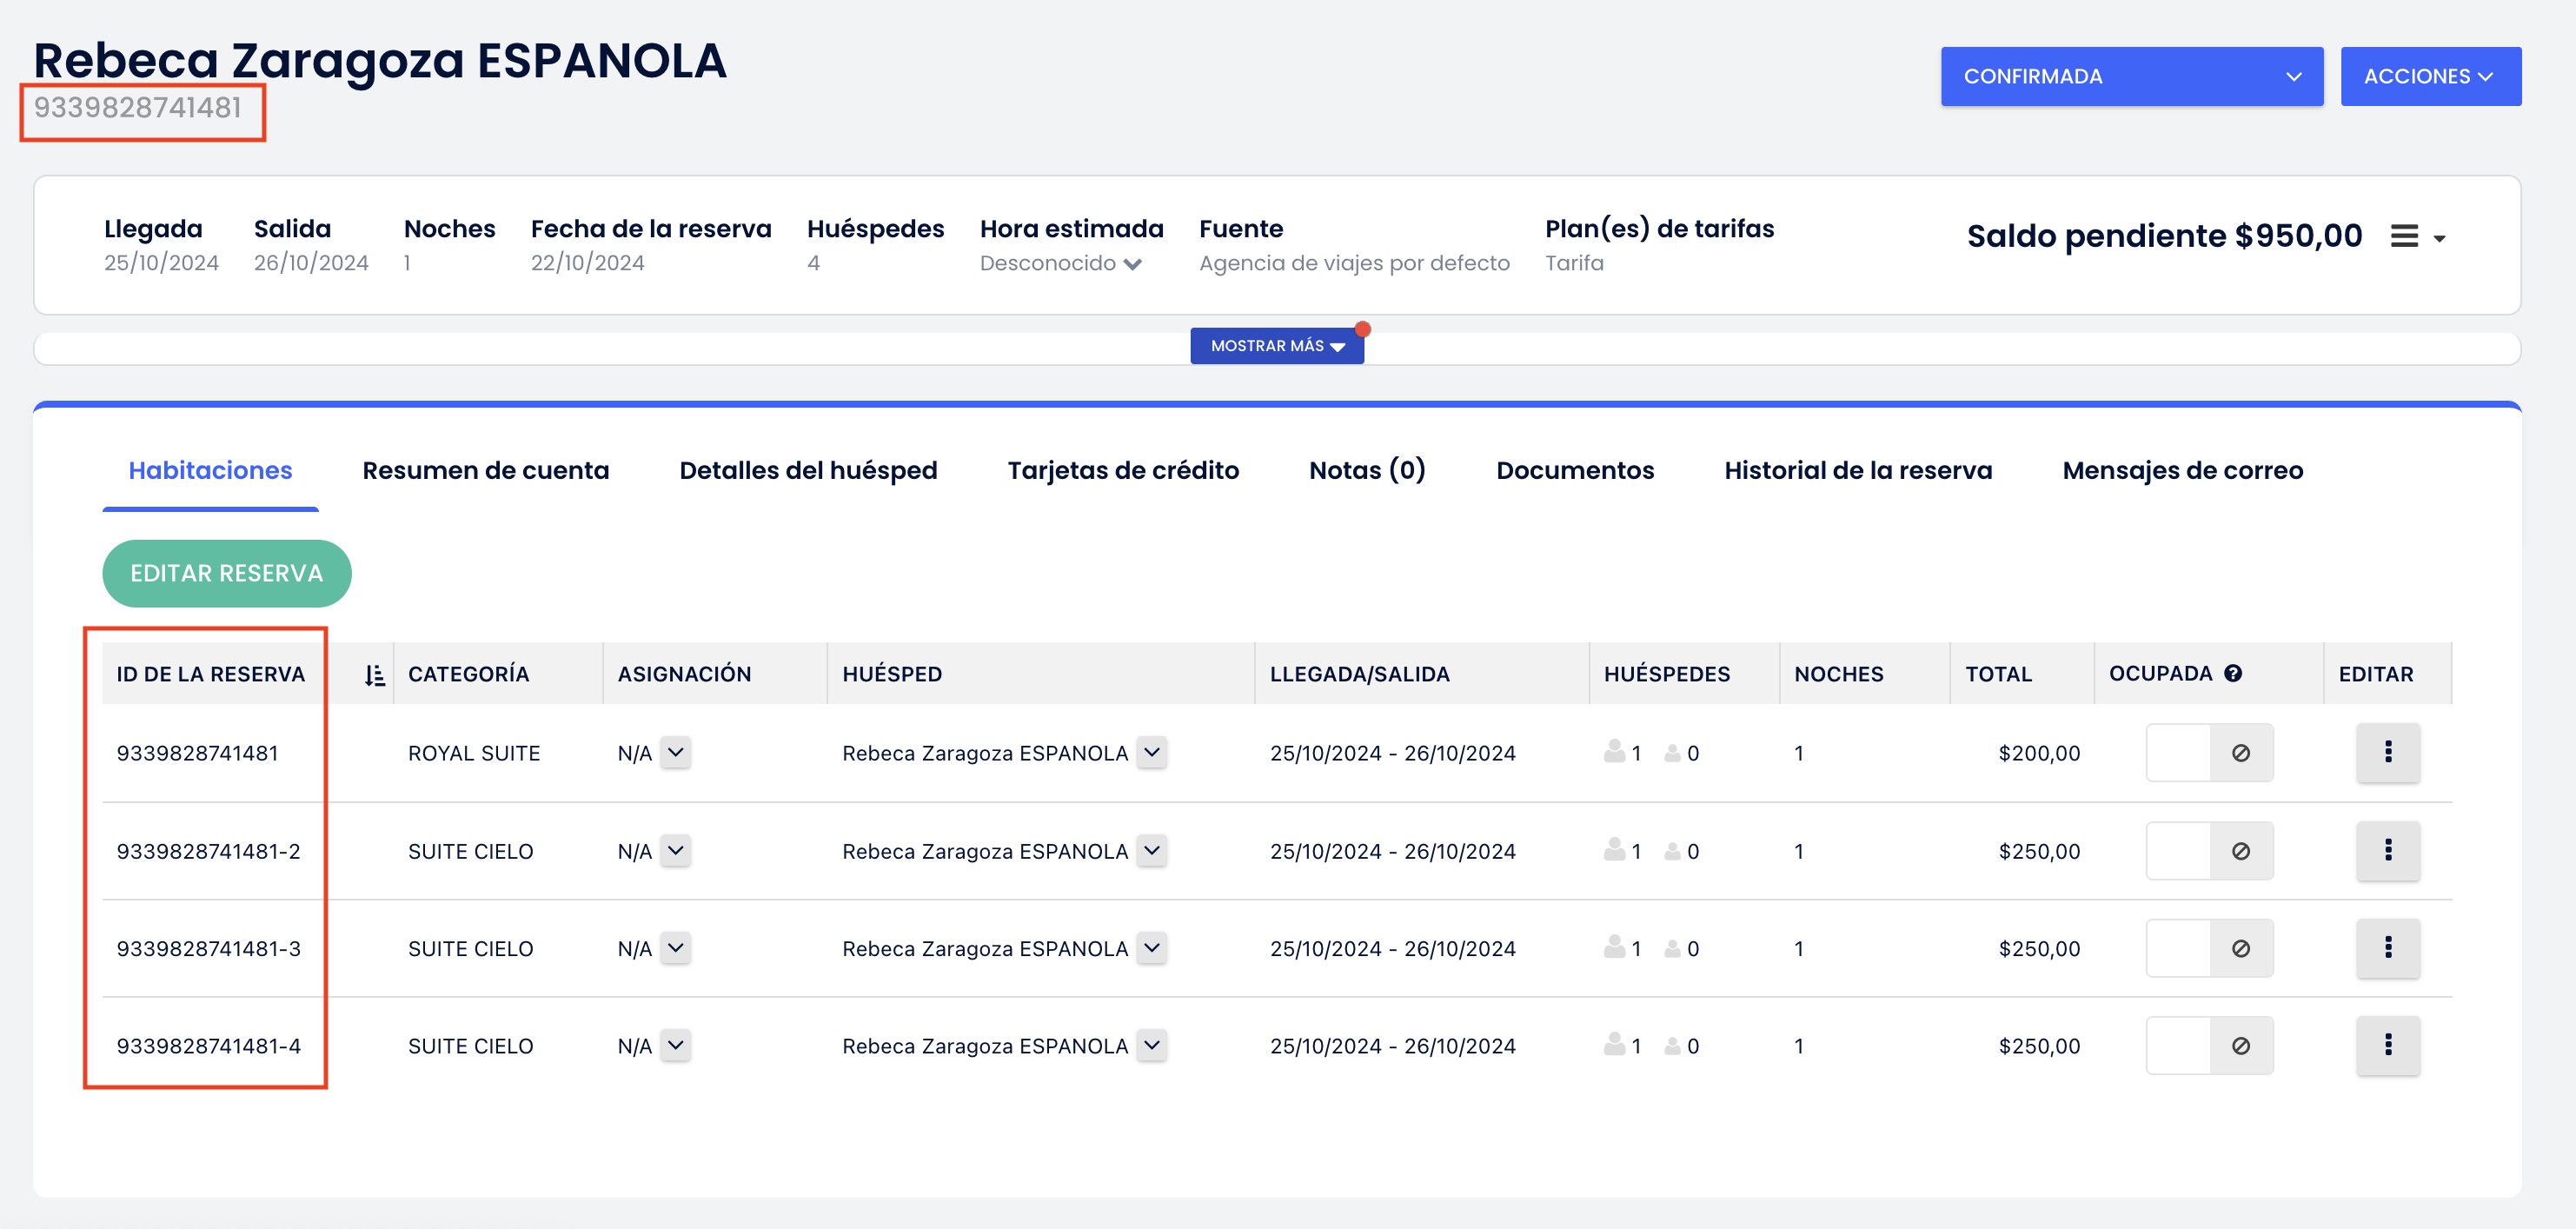This screenshot has width=2576, height=1229.
Task: Click the $200,00 total value
Action: pyautogui.click(x=2039, y=753)
